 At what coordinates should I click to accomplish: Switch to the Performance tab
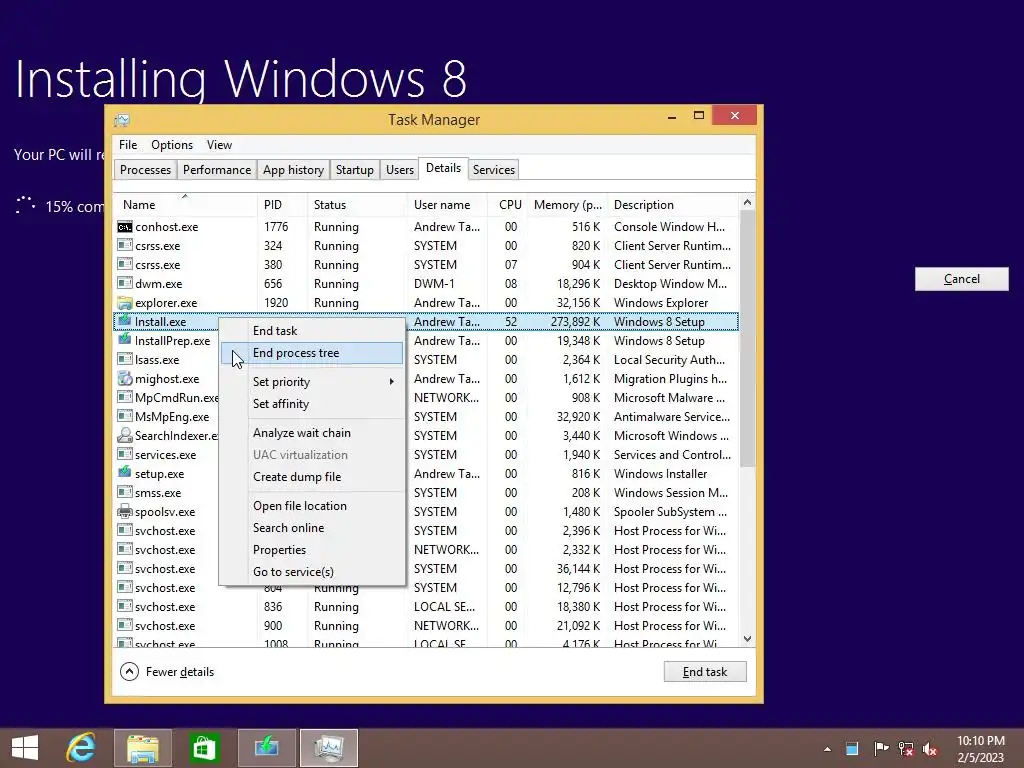click(217, 170)
